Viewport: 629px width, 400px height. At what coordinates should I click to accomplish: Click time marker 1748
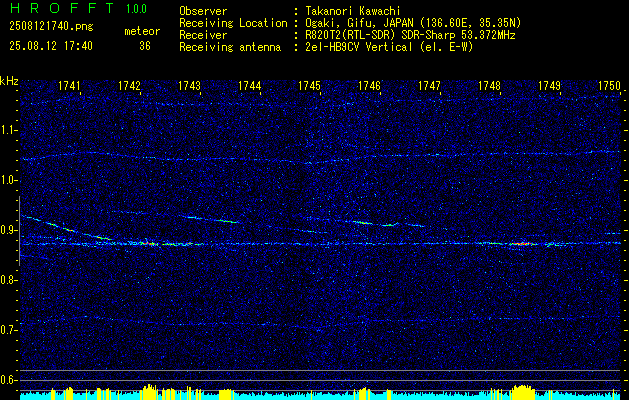(x=489, y=85)
